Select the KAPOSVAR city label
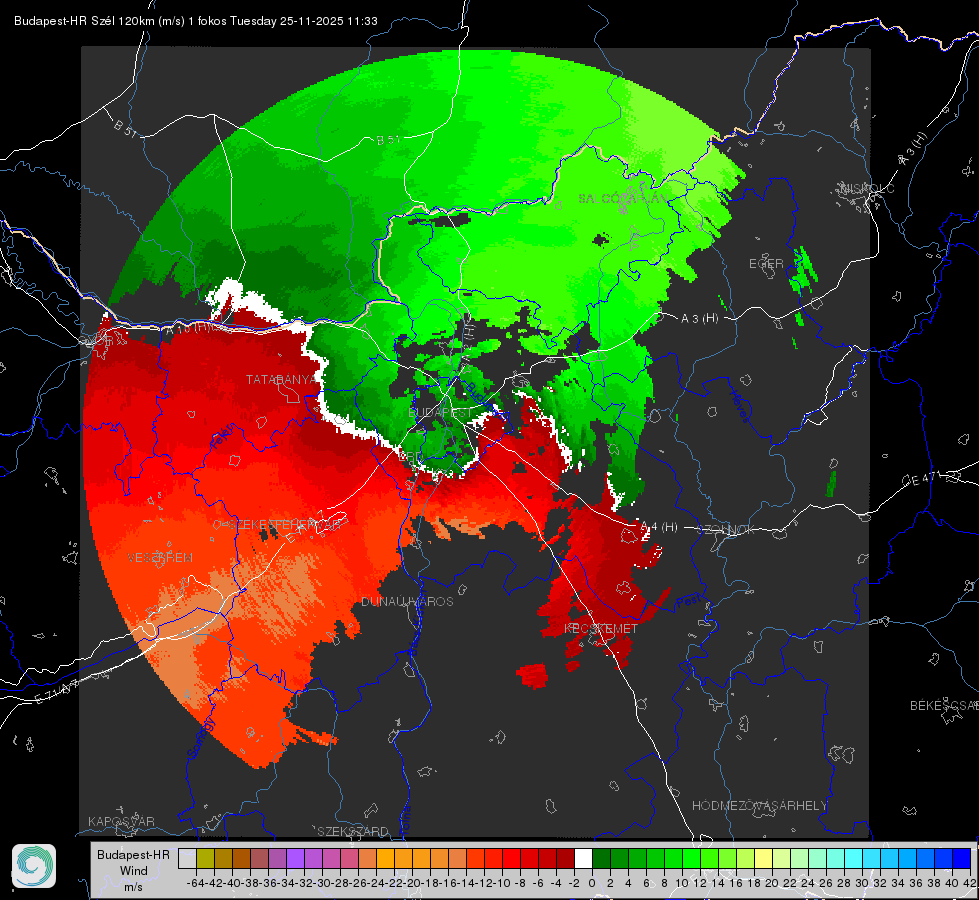The width and height of the screenshot is (979, 900). (x=121, y=821)
